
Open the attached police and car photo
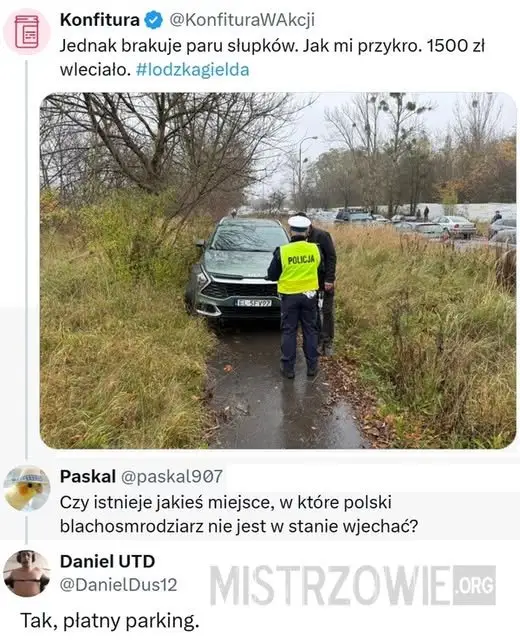point(278,271)
